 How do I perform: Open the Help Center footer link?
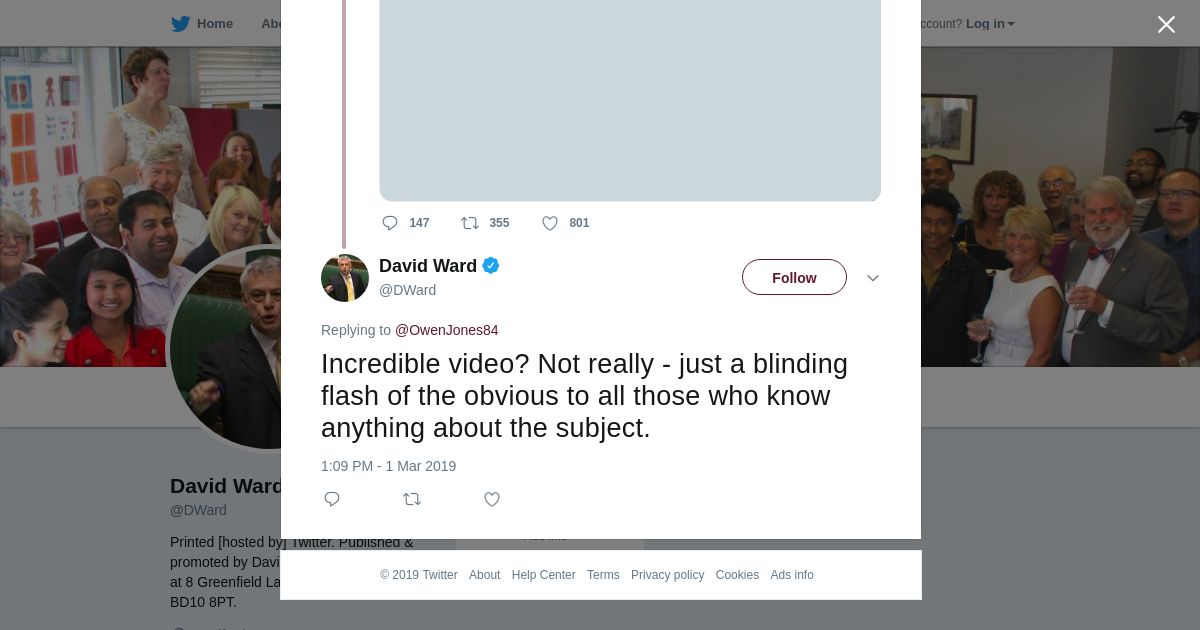click(x=543, y=575)
